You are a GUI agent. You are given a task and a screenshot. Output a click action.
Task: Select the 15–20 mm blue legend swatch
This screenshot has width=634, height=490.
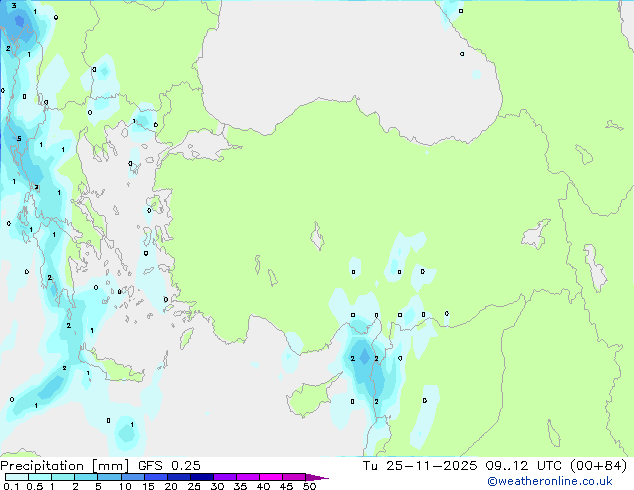point(156,477)
